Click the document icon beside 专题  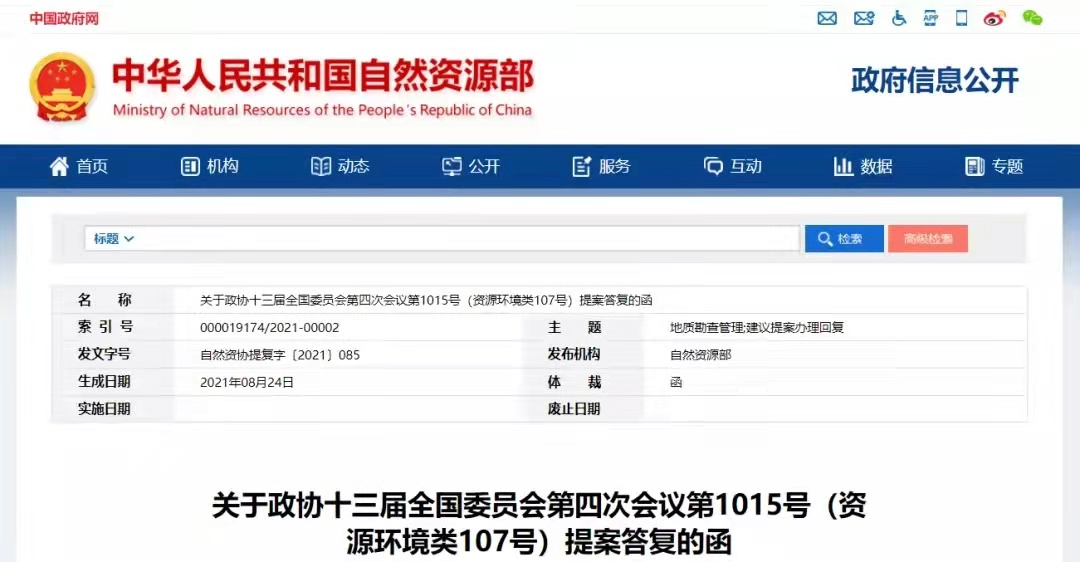coord(975,166)
